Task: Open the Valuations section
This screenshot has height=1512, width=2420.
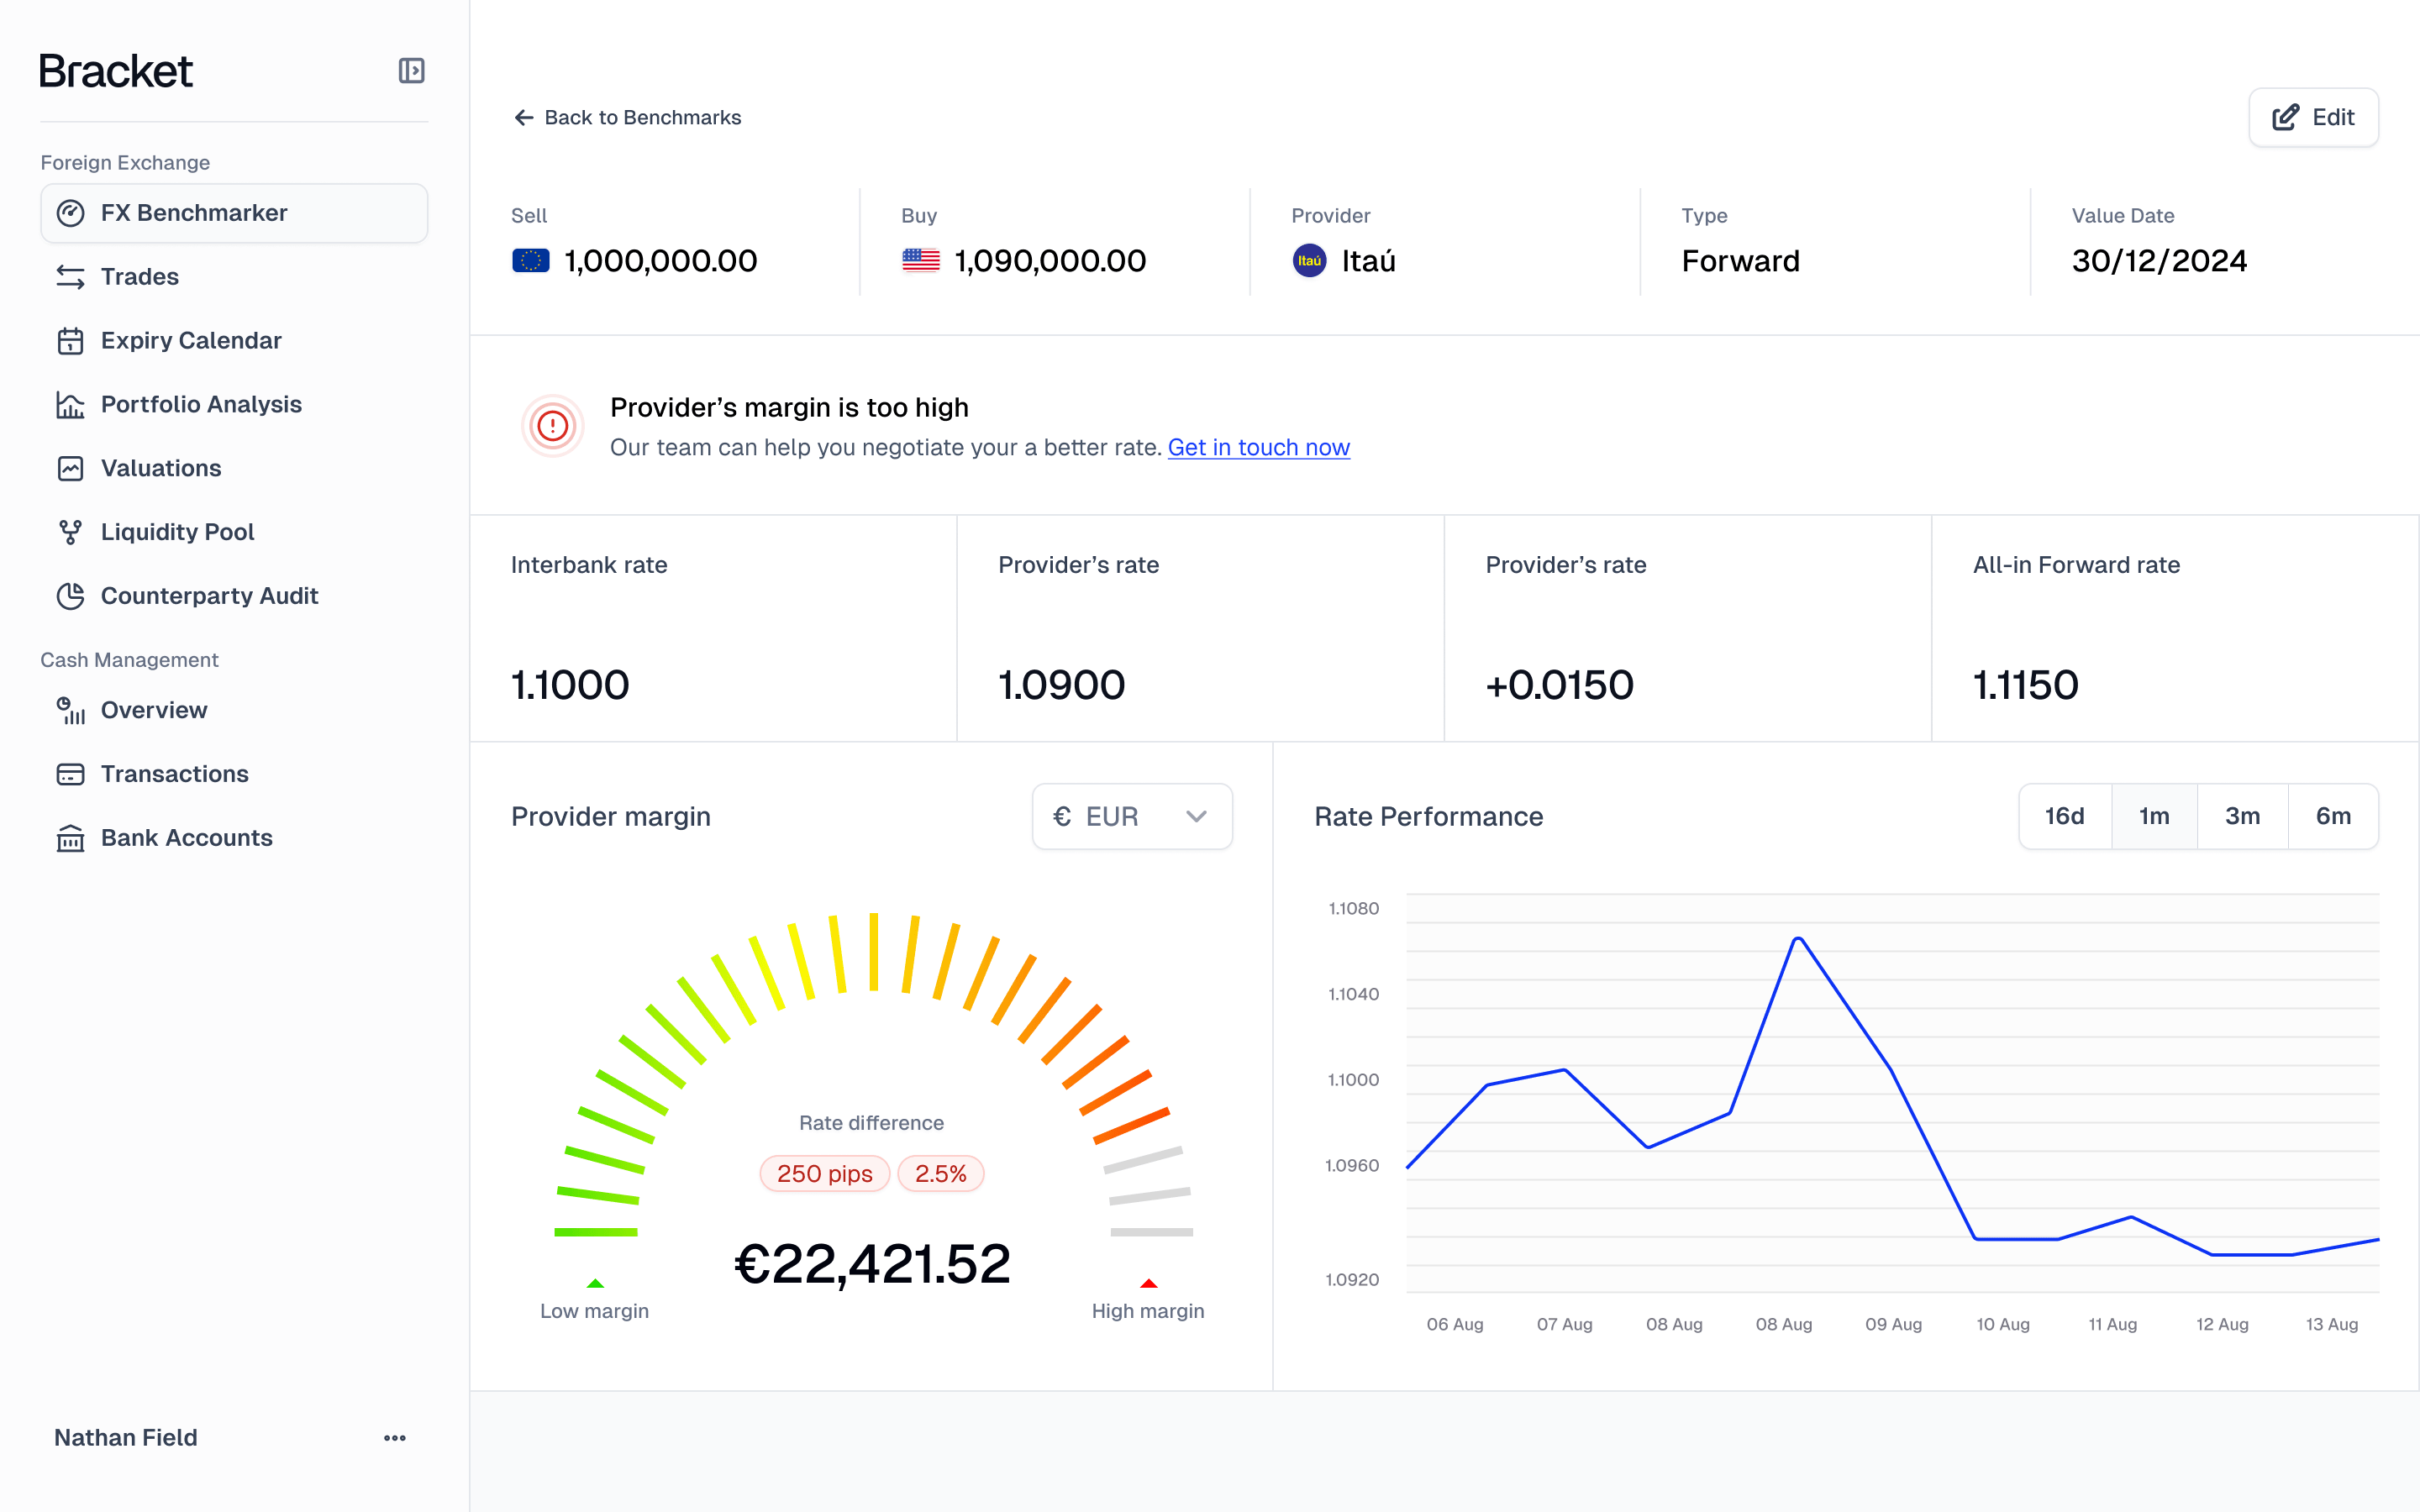Action: point(234,468)
